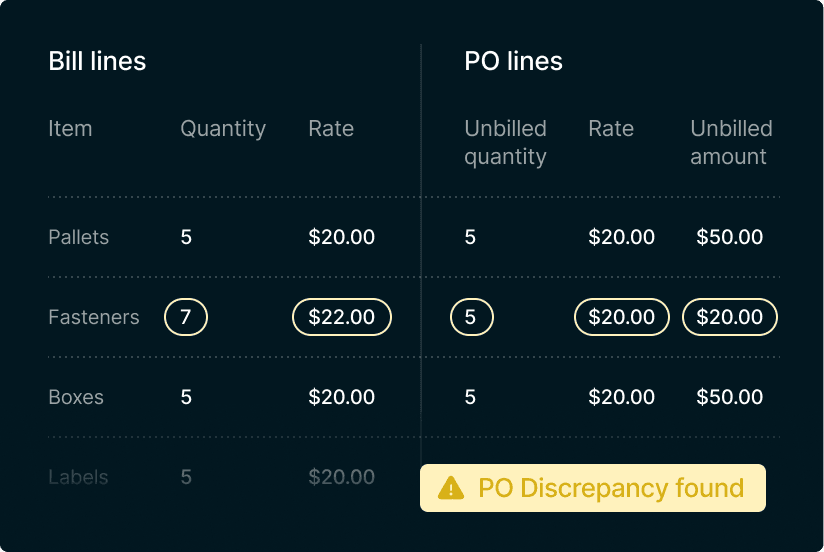This screenshot has height=552, width=824.
Task: Click the Unbilled amount column header
Action: pos(731,142)
